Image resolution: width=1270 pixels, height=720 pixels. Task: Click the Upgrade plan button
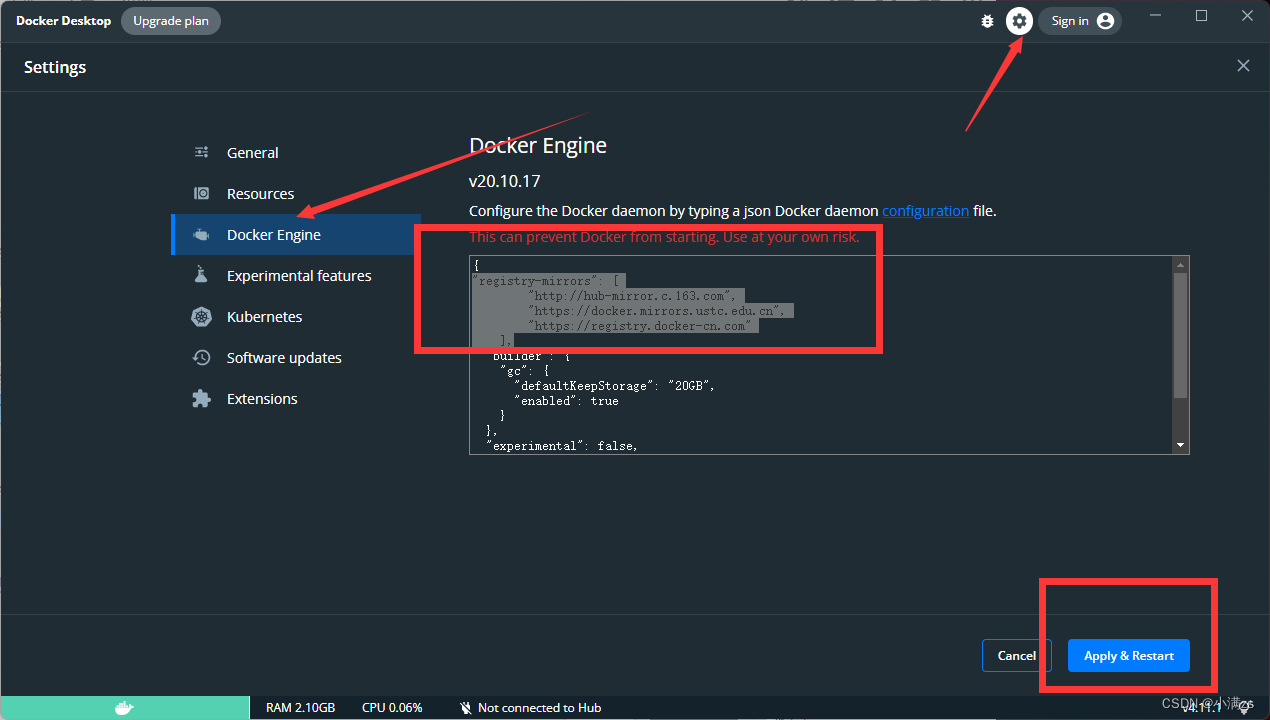170,20
